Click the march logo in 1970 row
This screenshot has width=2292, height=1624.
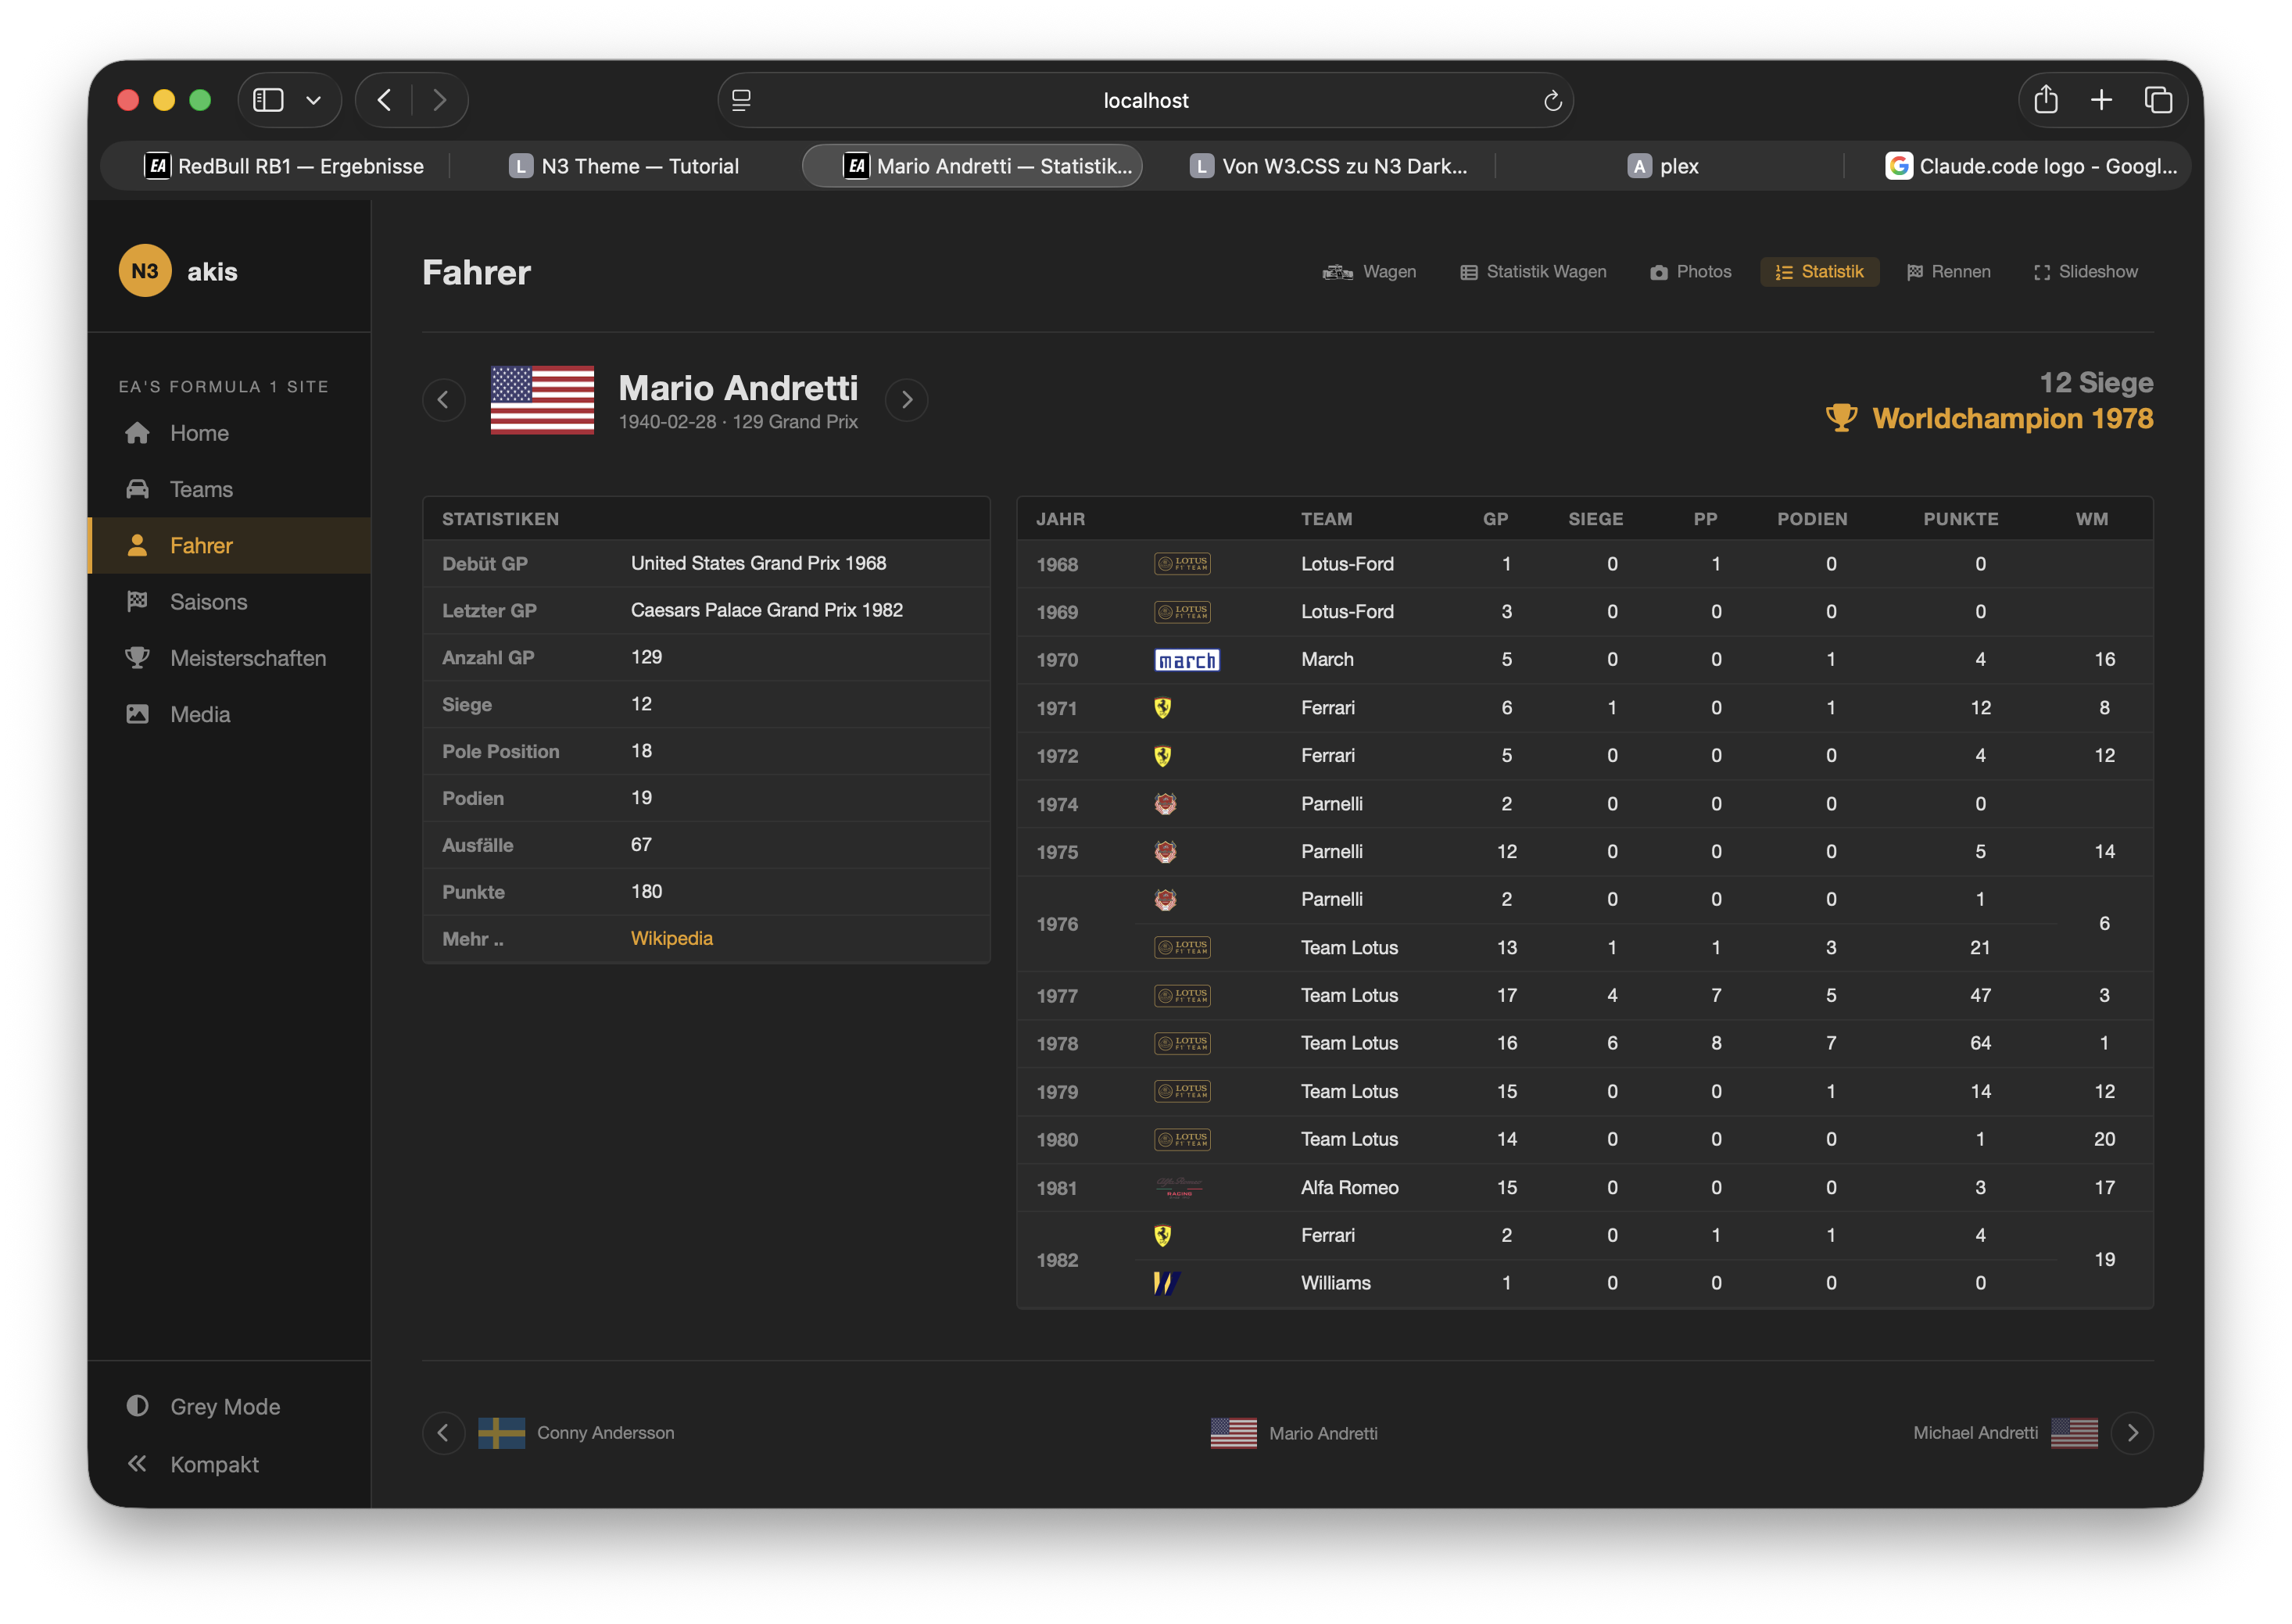click(1187, 660)
